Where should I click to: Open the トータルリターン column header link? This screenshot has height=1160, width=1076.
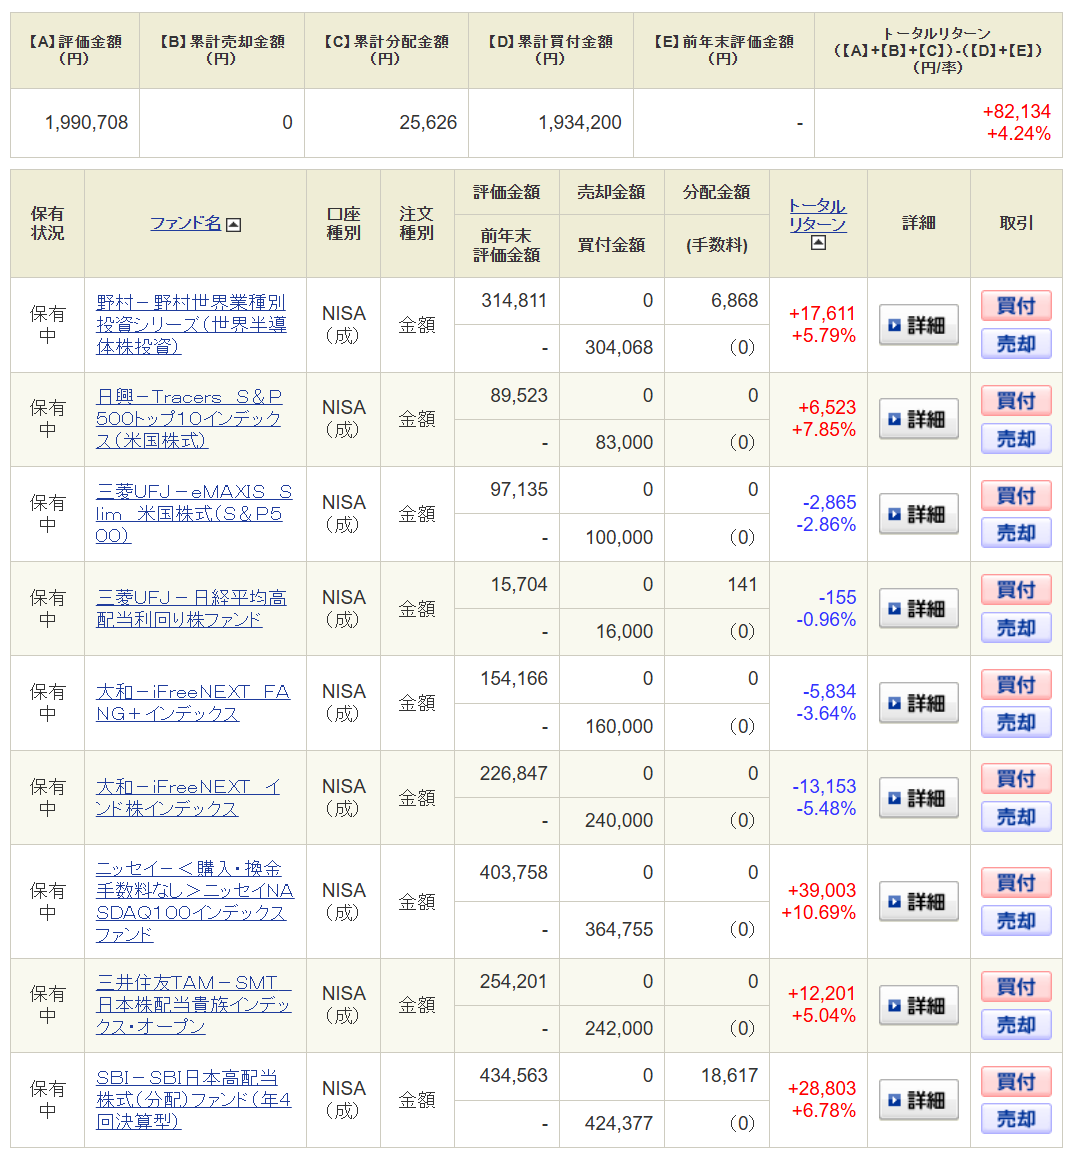(818, 215)
